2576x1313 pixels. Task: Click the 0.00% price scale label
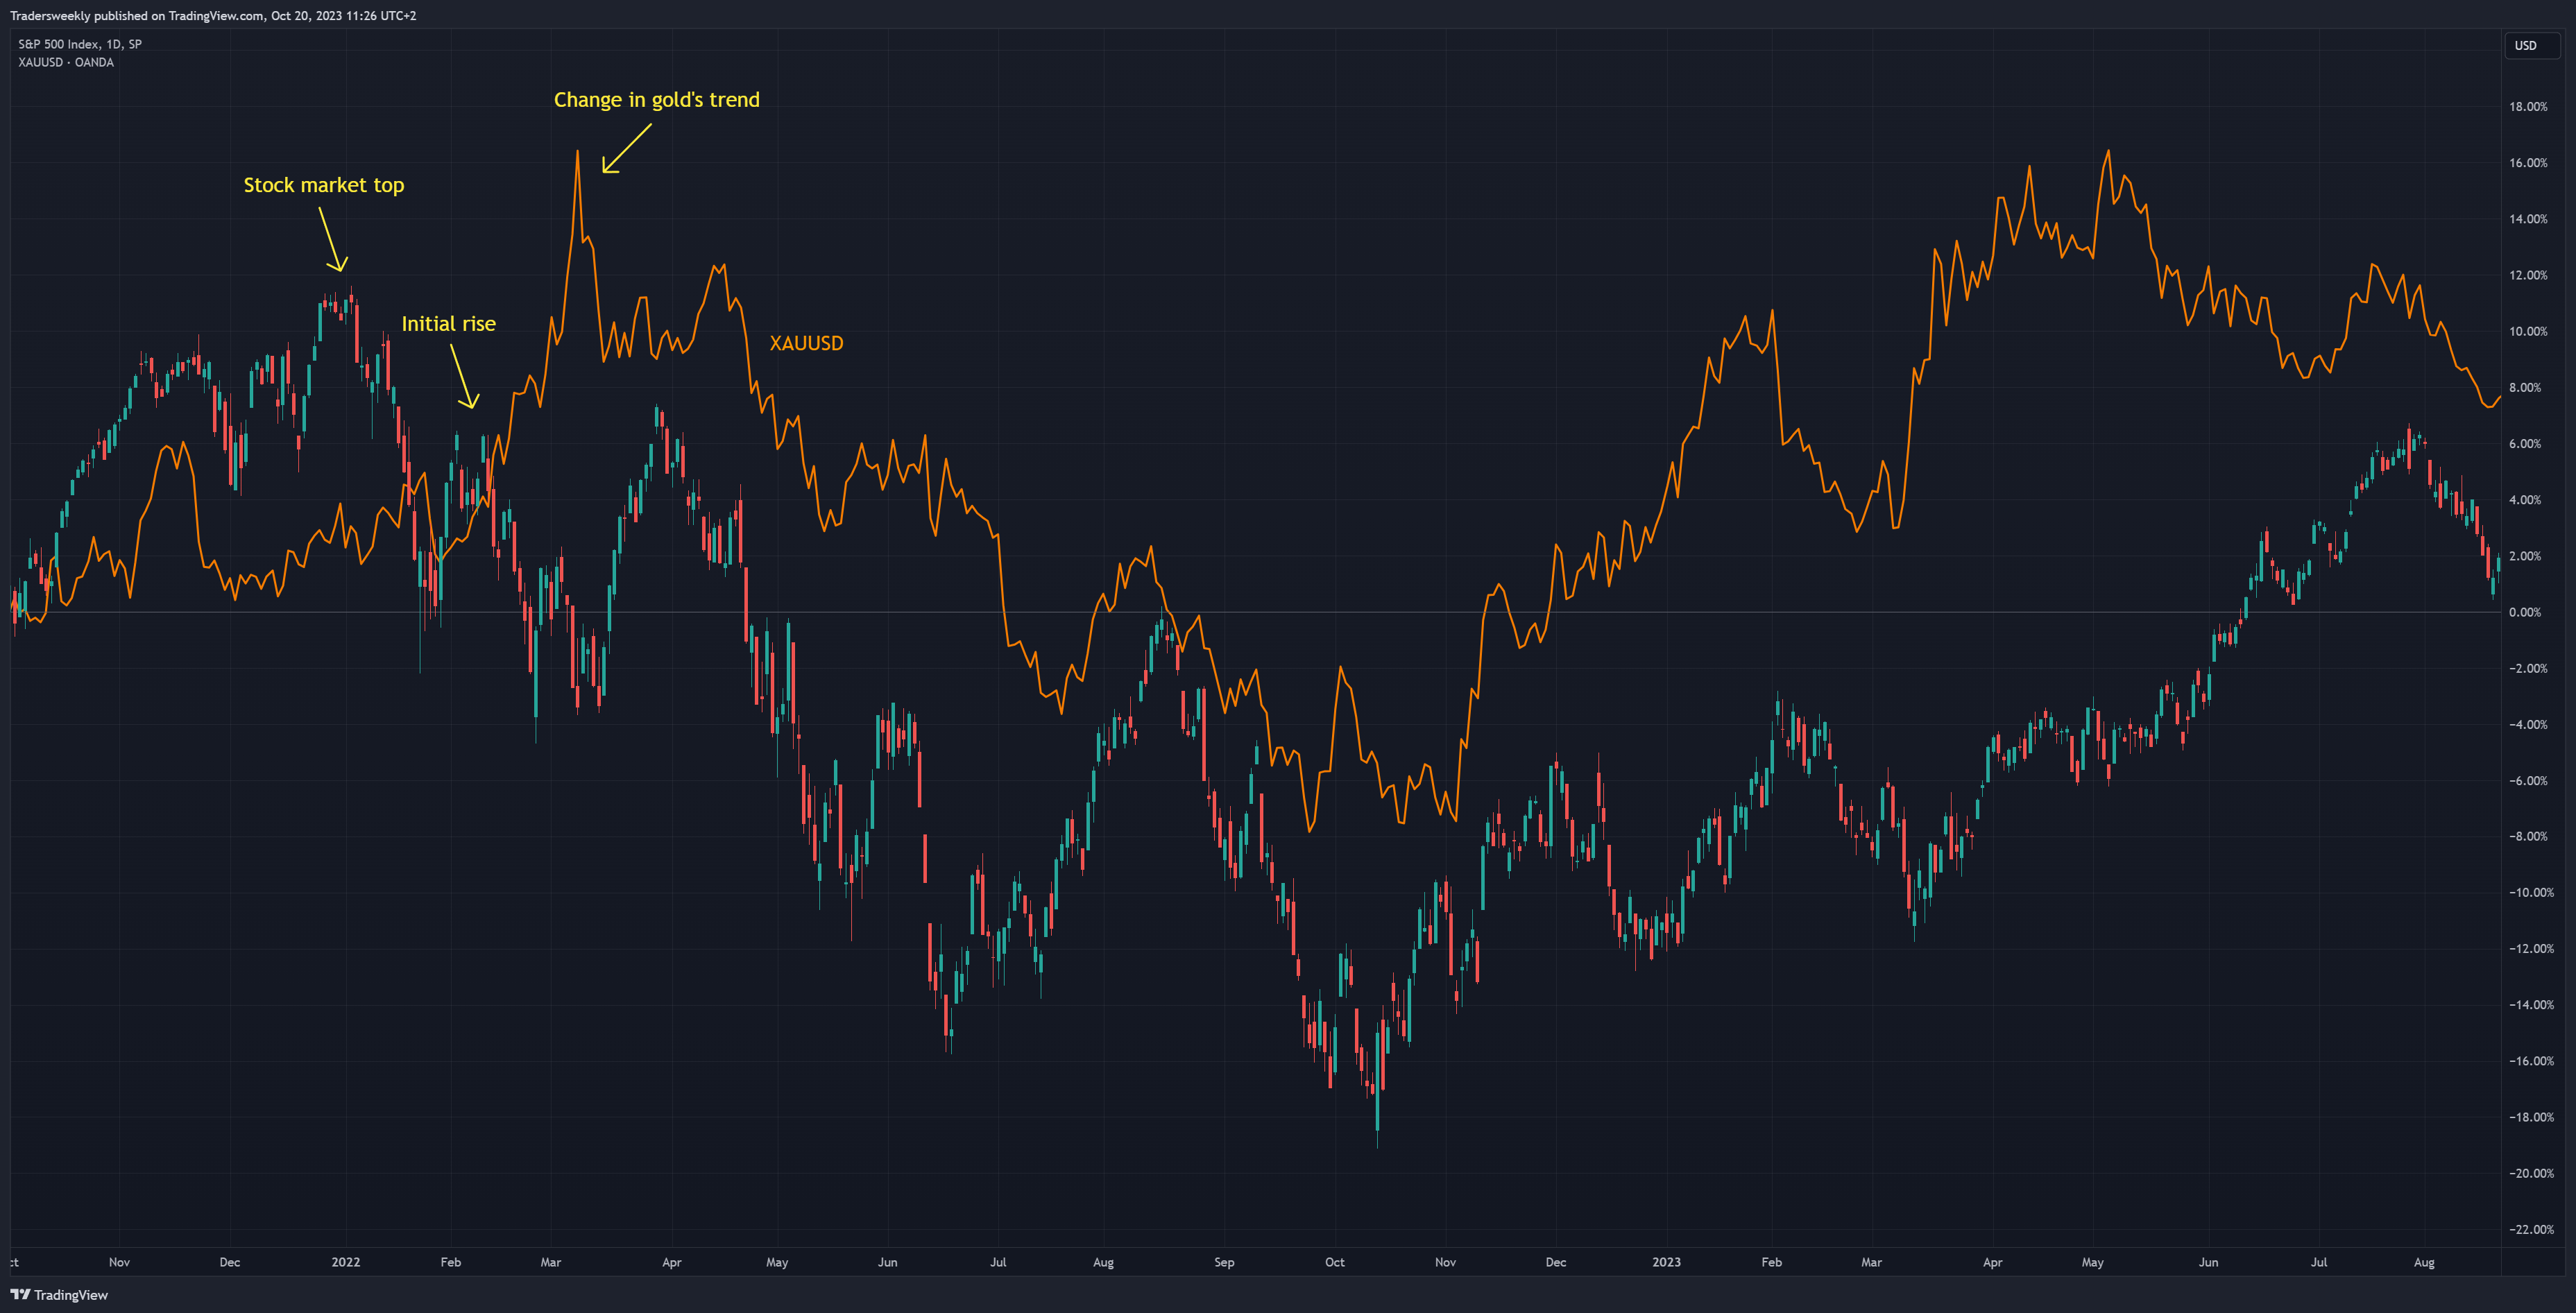tap(2525, 612)
